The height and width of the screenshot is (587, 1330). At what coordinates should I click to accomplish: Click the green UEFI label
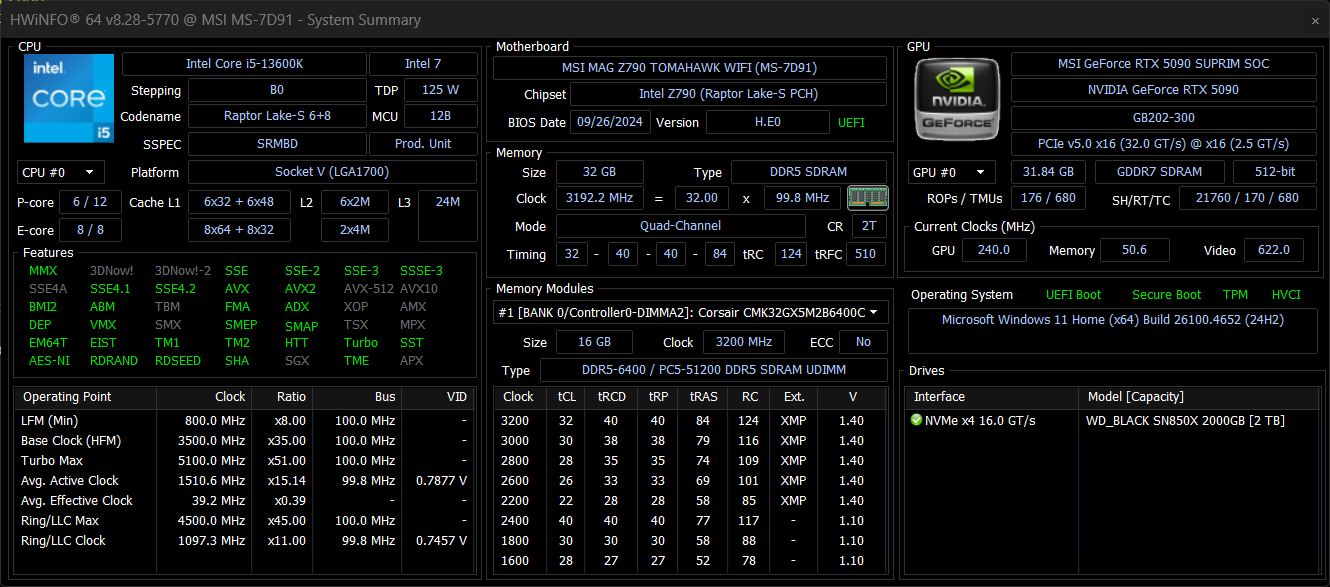[852, 122]
